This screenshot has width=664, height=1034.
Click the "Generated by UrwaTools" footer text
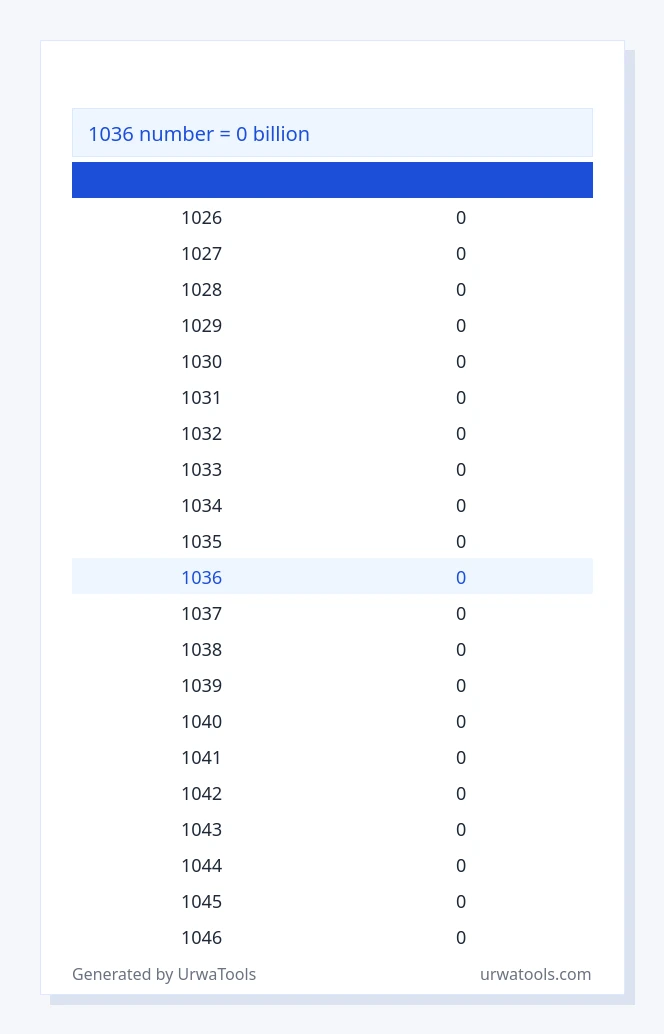coord(164,974)
